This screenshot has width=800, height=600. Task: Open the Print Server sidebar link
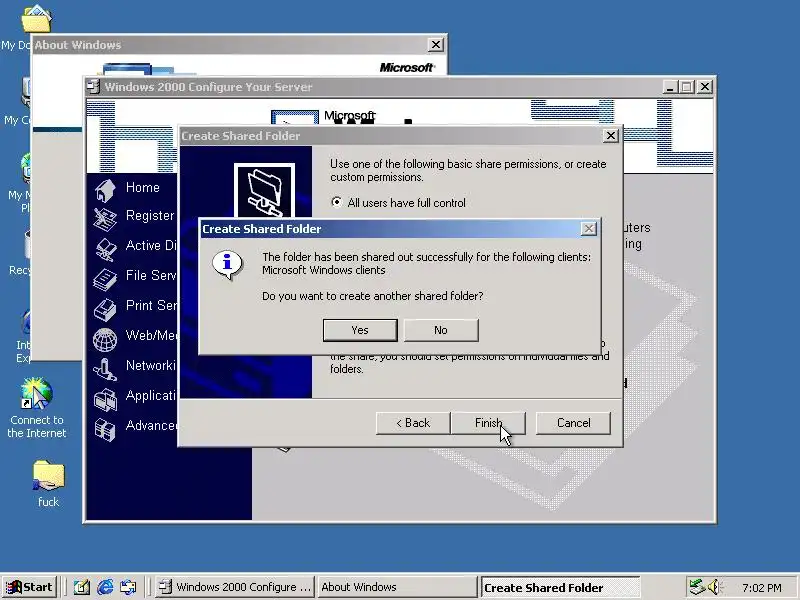click(x=151, y=305)
